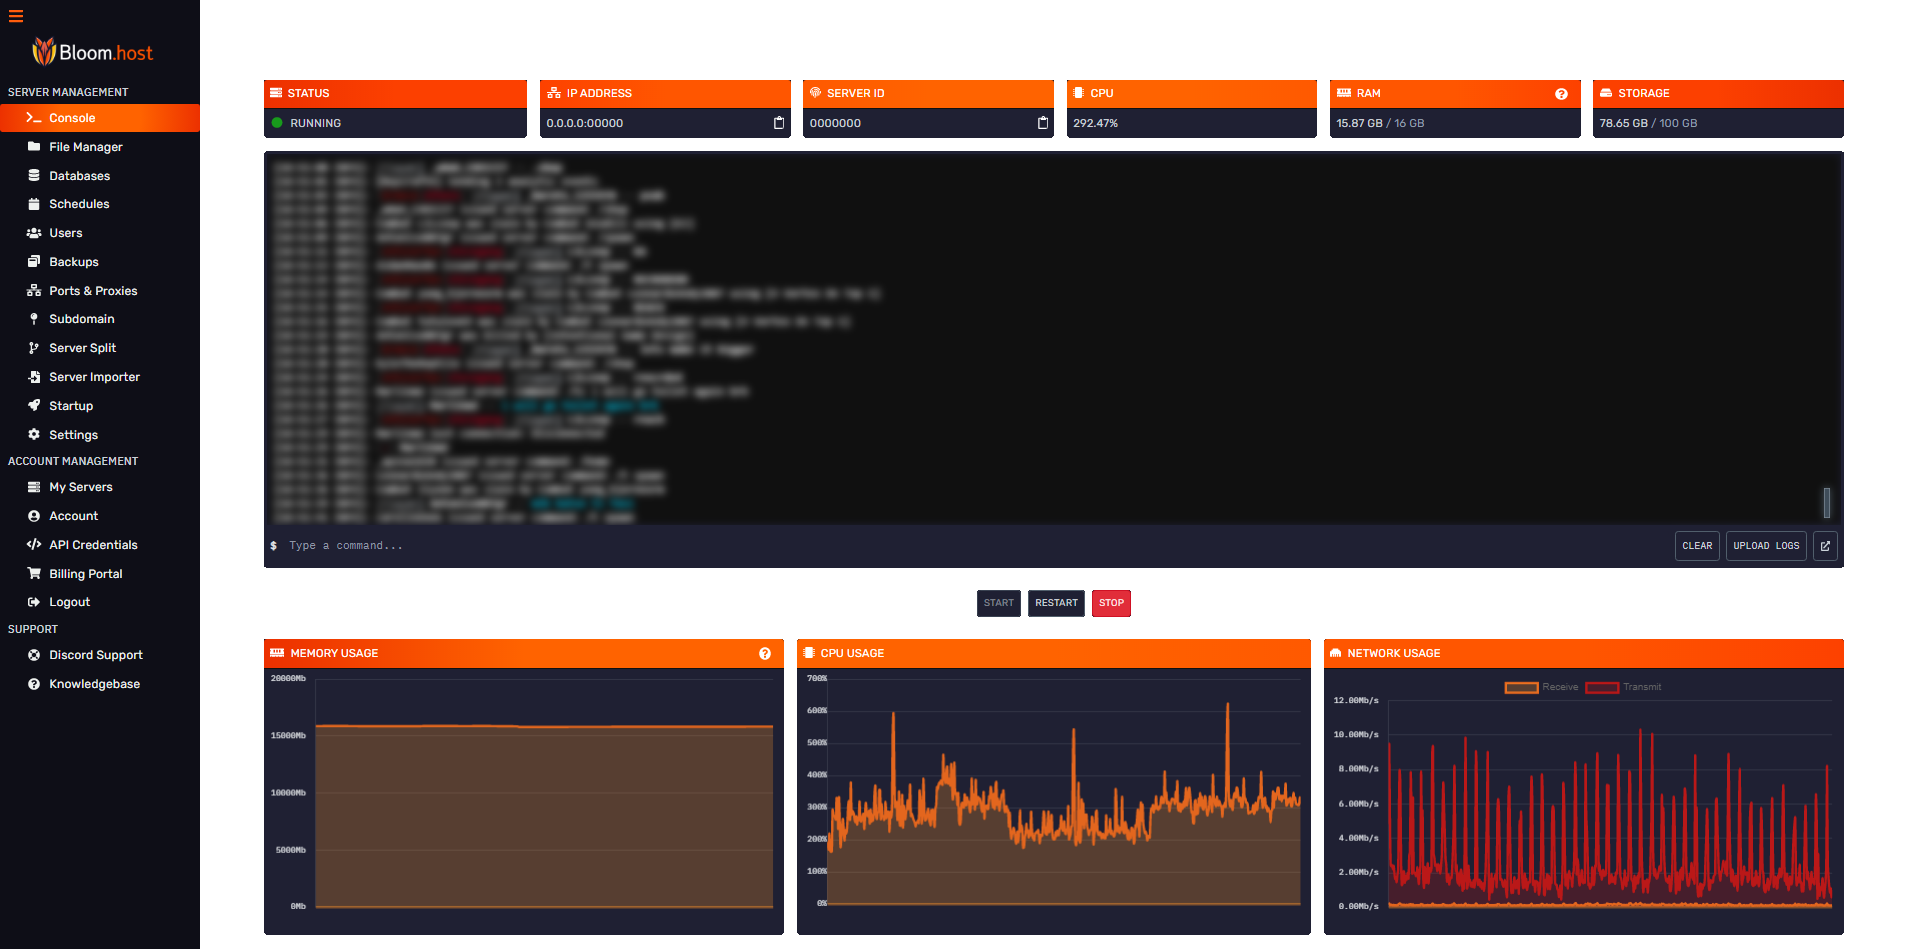Open the Server Split page
Viewport: 1908px width, 949px height.
83,348
